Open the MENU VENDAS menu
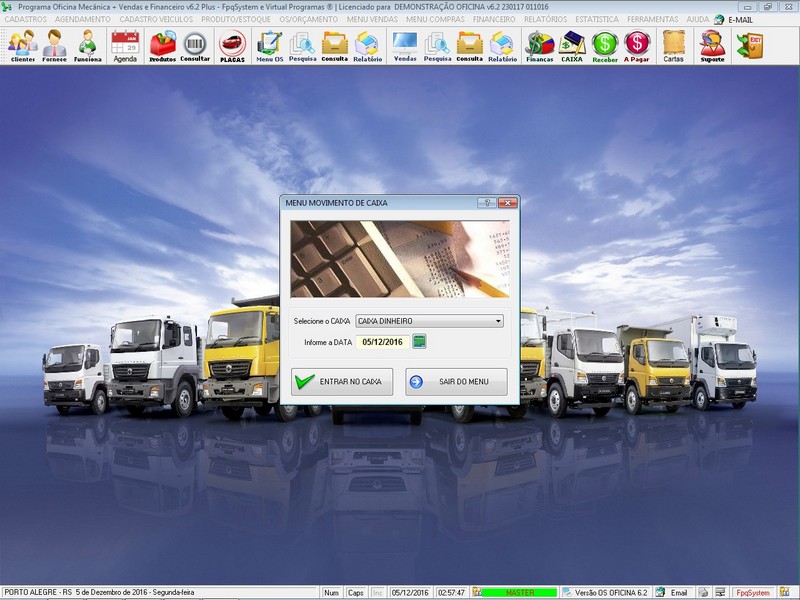800x600 pixels. [372, 19]
